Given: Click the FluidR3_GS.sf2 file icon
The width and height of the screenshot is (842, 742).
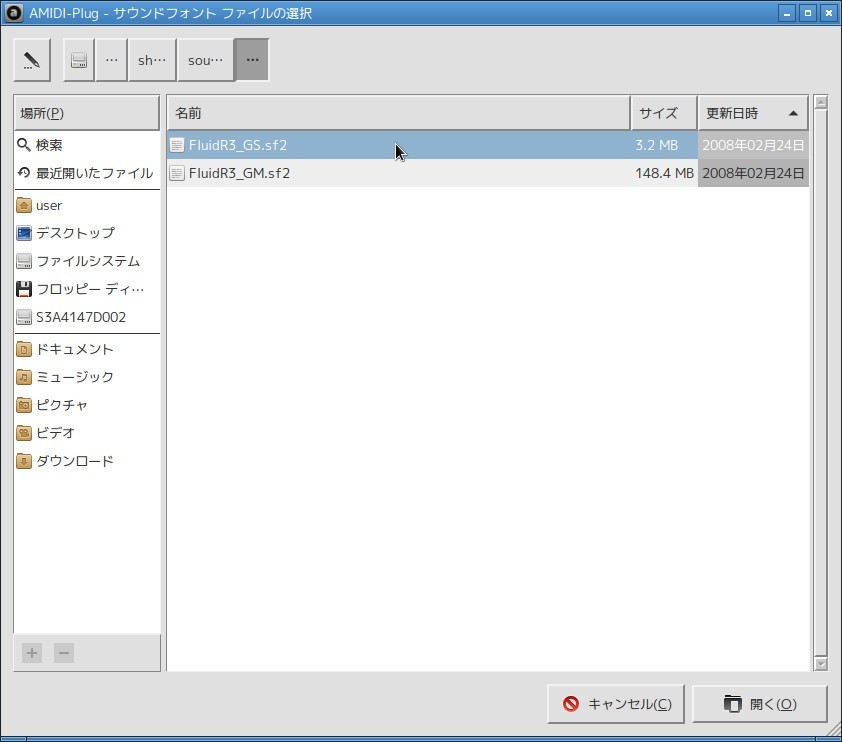Looking at the screenshot, I should click(x=177, y=145).
